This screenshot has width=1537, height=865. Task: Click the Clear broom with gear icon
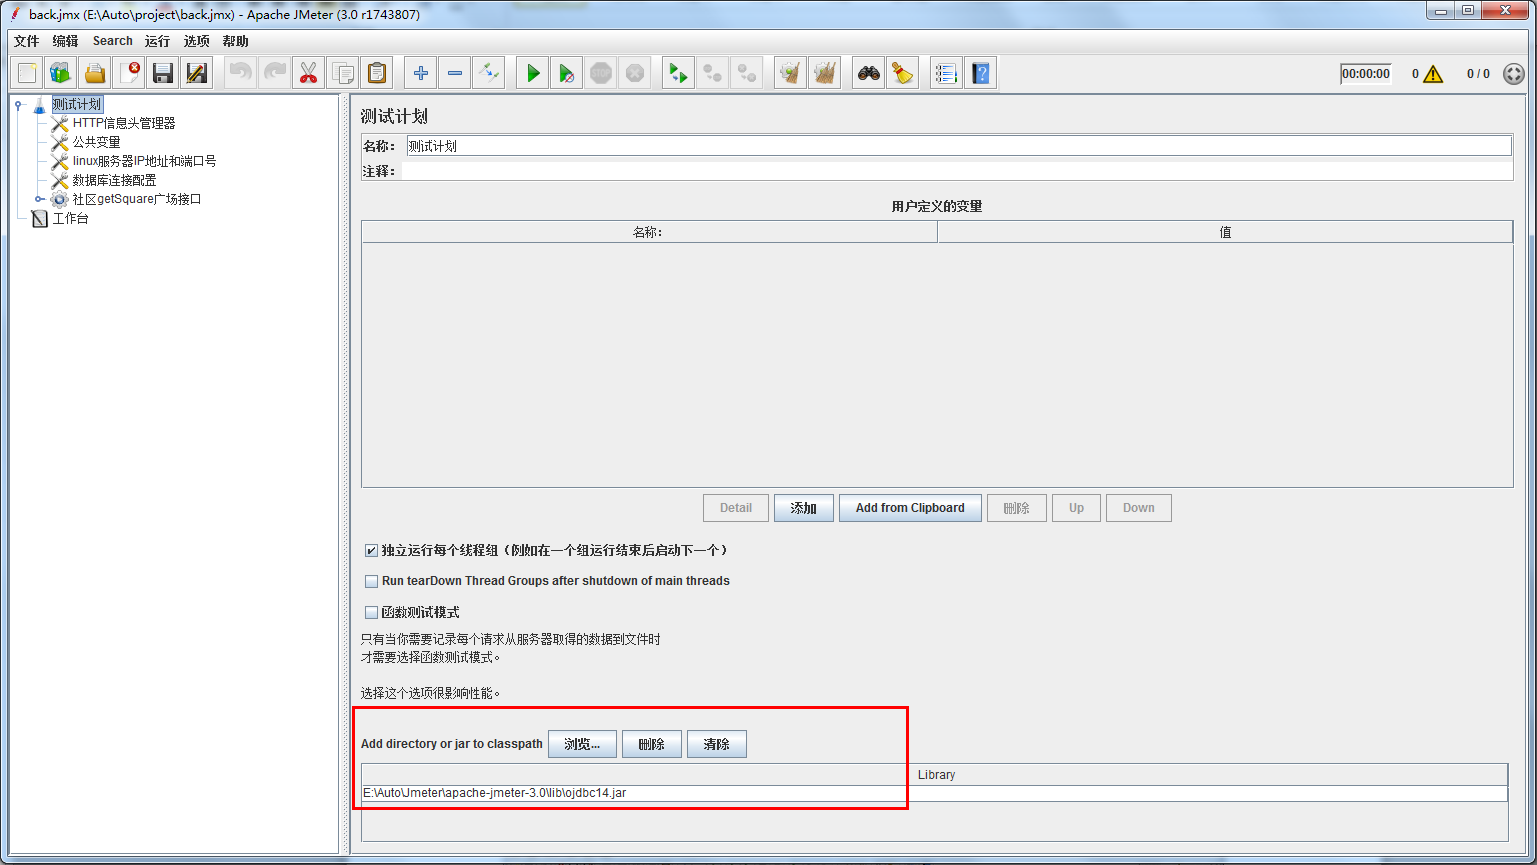click(790, 73)
